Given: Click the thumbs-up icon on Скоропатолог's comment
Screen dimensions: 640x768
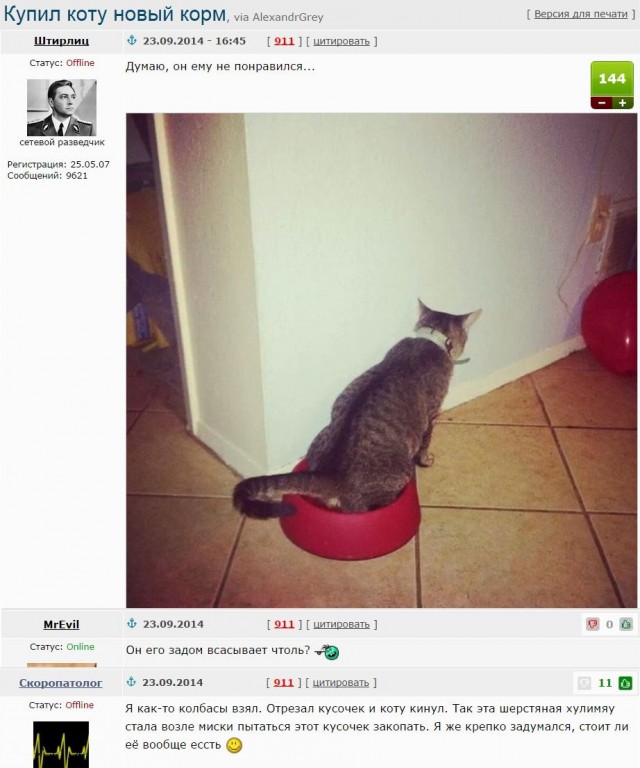Looking at the screenshot, I should [625, 683].
